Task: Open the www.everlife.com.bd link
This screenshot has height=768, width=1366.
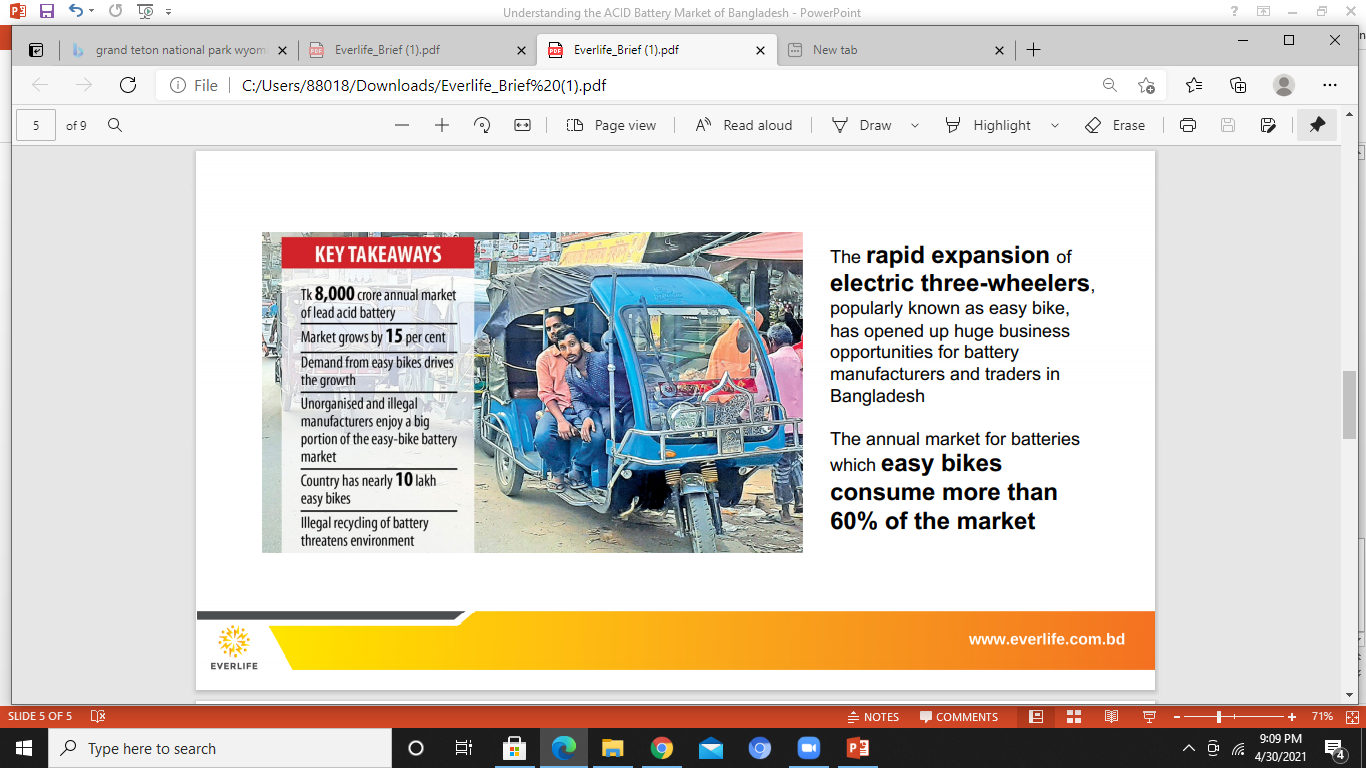Action: click(x=1047, y=639)
